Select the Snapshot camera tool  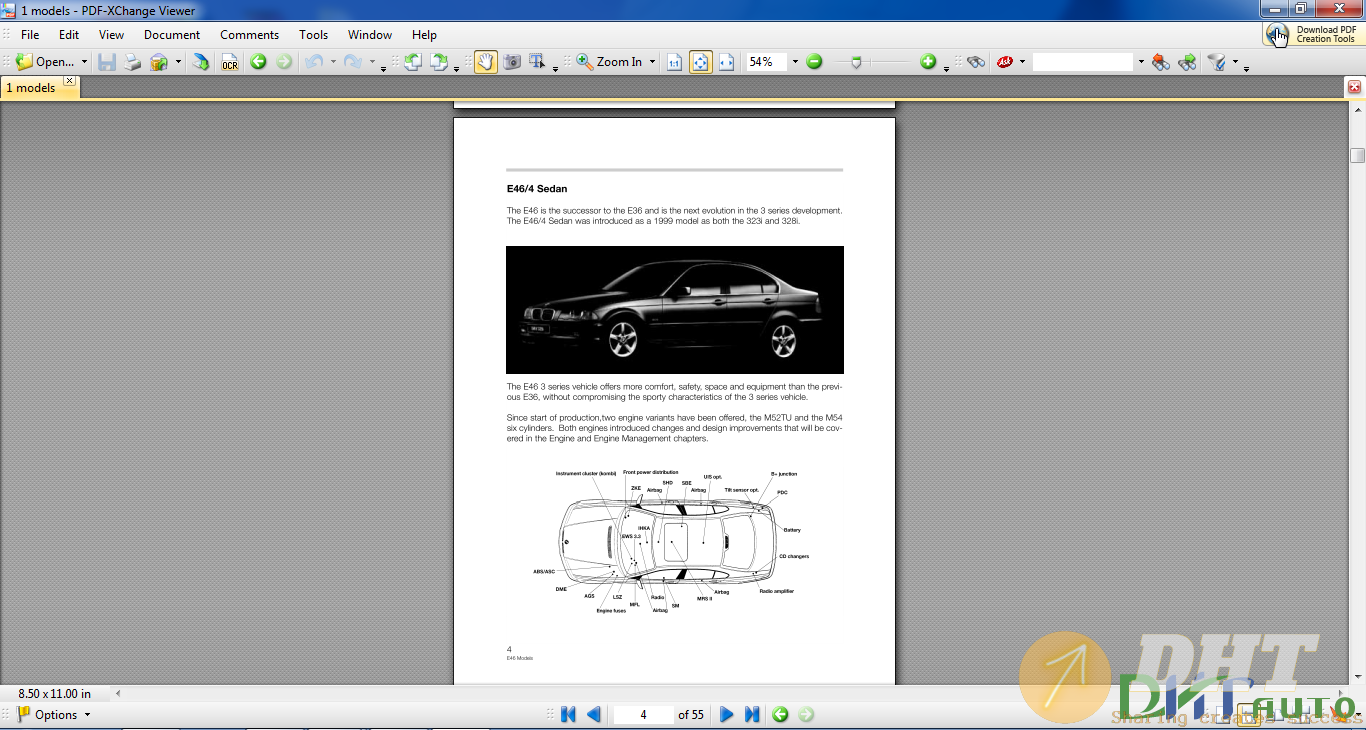512,62
